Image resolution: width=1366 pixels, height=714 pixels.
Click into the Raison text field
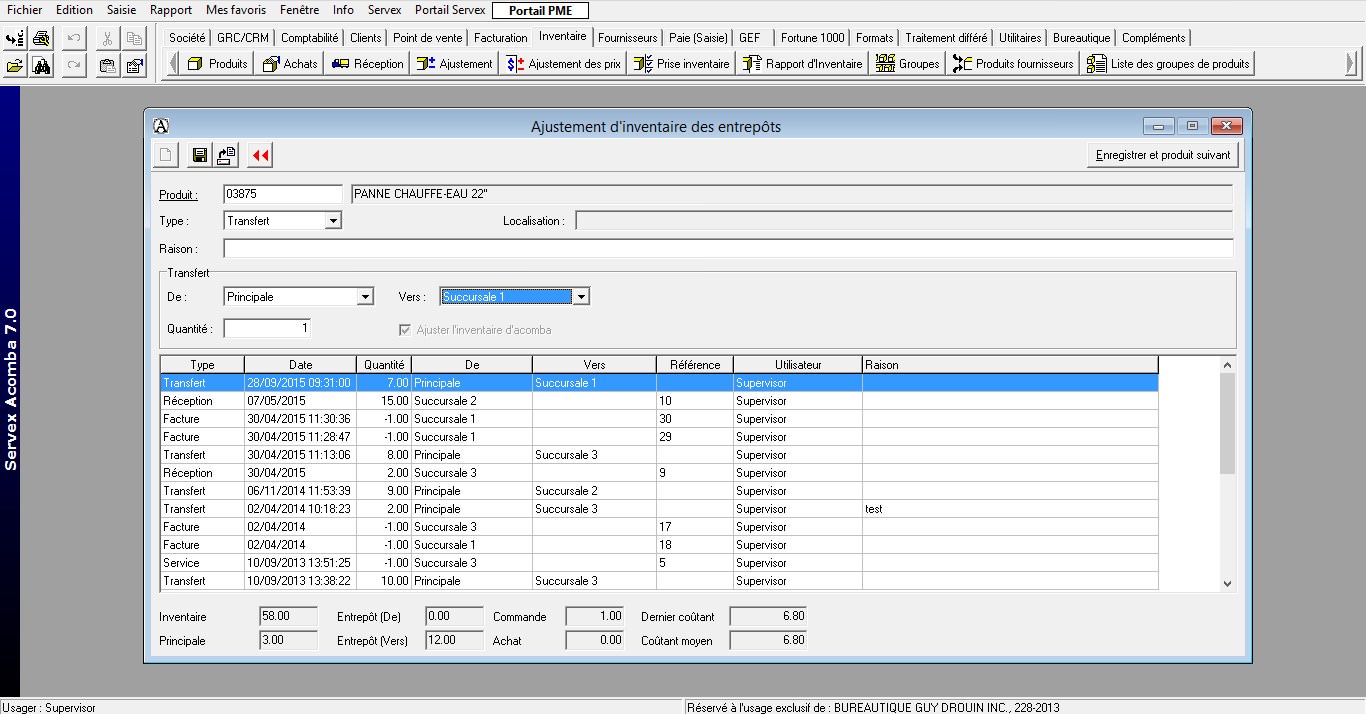pyautogui.click(x=727, y=249)
